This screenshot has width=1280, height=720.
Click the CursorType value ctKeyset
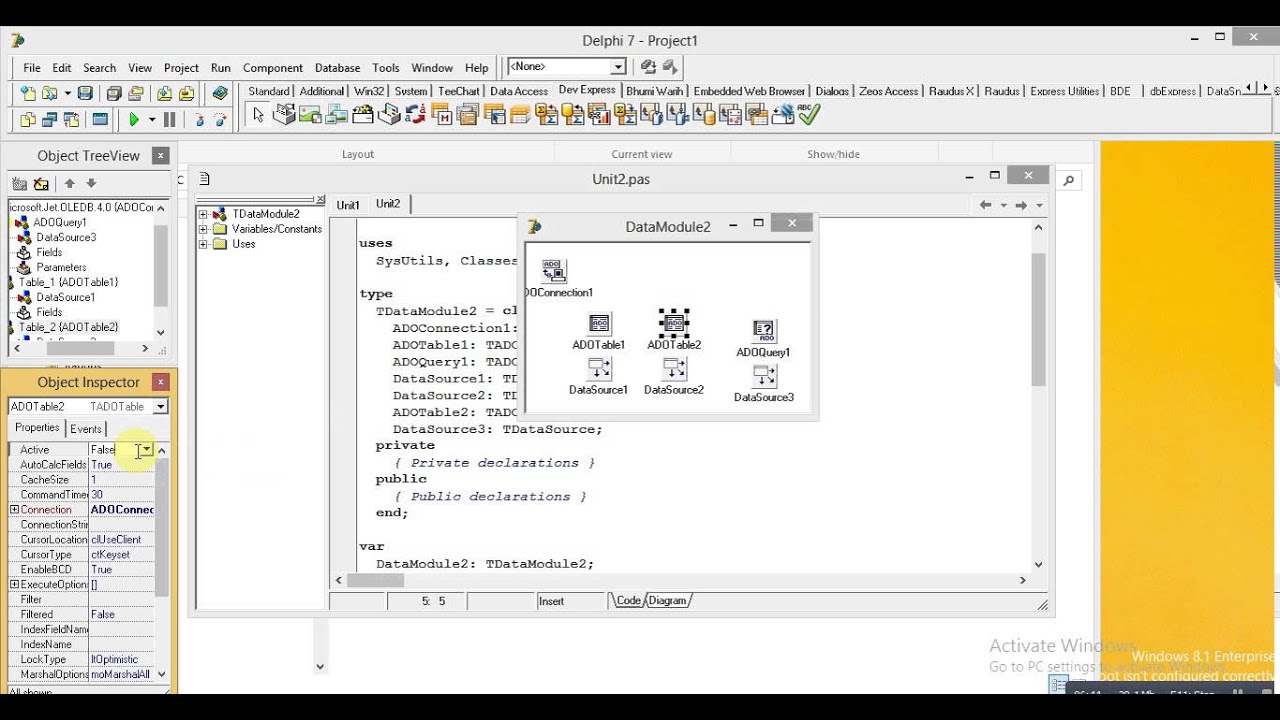click(x=121, y=555)
